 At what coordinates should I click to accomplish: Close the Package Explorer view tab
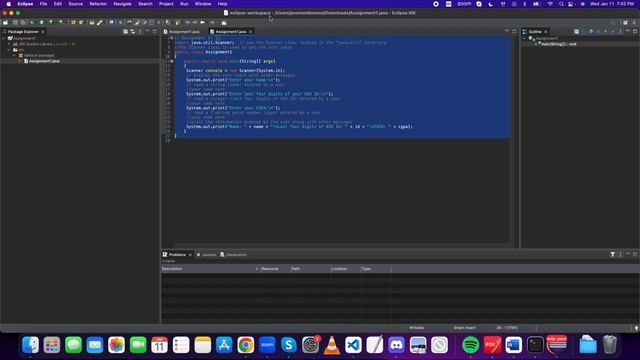[x=43, y=32]
